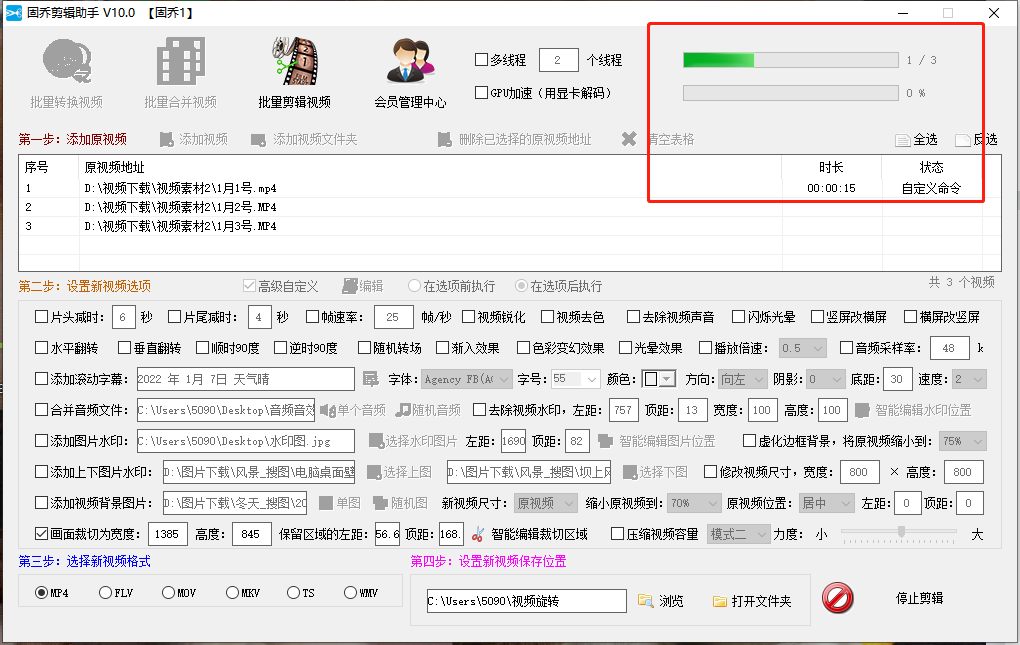Click the 添加视频文件夹 folder icon
Screen dimensions: 1020x645
pyautogui.click(x=258, y=140)
